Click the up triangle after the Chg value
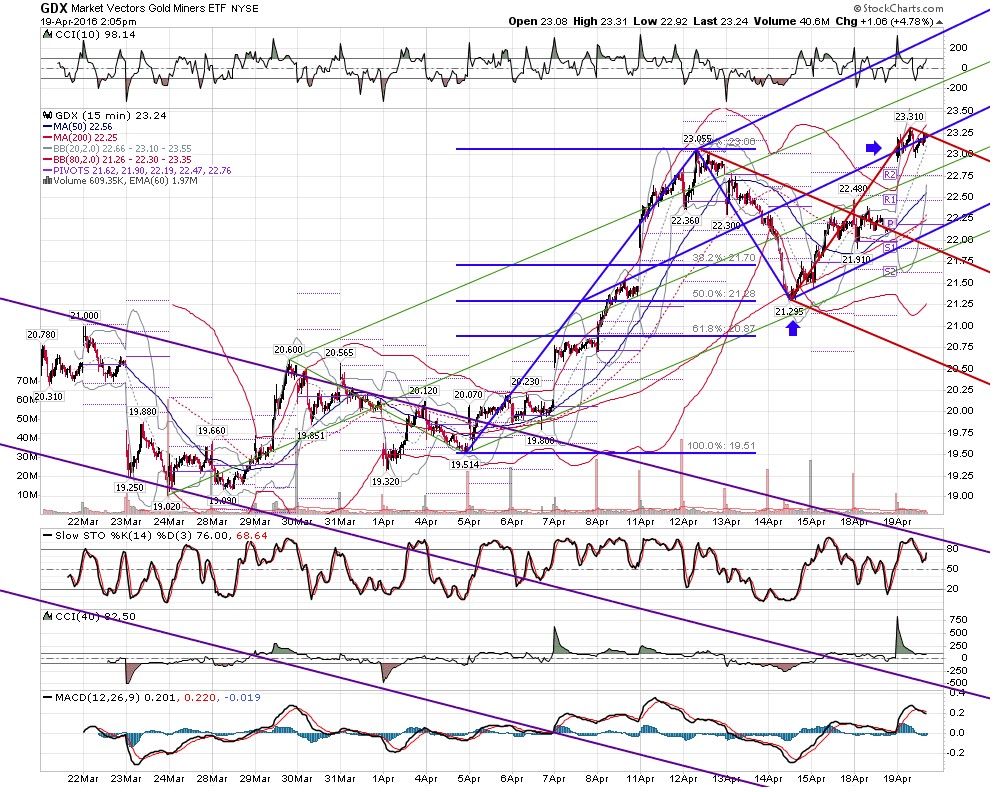Image resolution: width=998 pixels, height=792 pixels. click(x=939, y=22)
